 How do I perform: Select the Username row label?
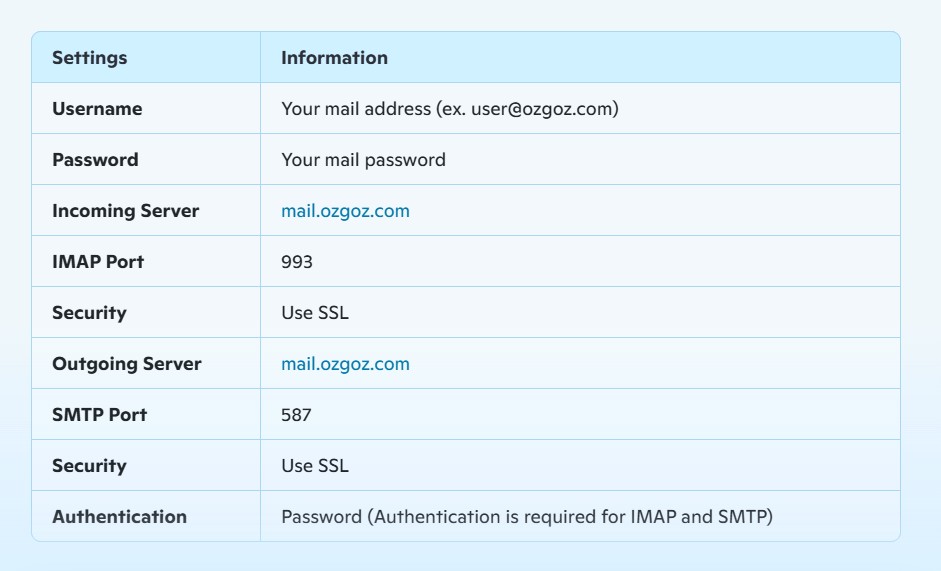tap(97, 109)
